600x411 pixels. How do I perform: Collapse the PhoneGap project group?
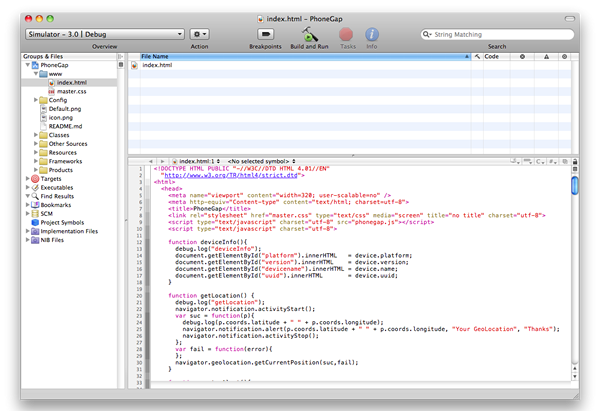(28, 65)
